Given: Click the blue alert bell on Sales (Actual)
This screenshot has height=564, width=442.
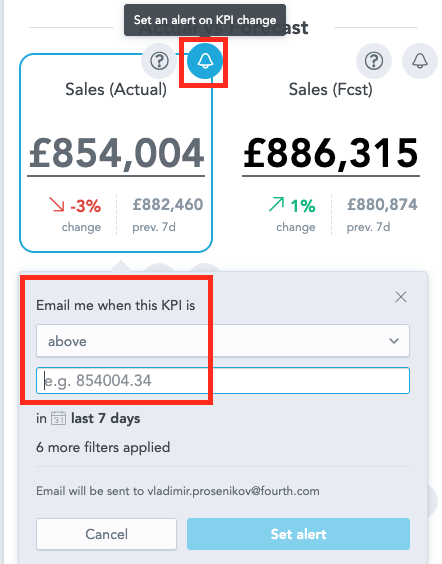Looking at the screenshot, I should (x=205, y=61).
